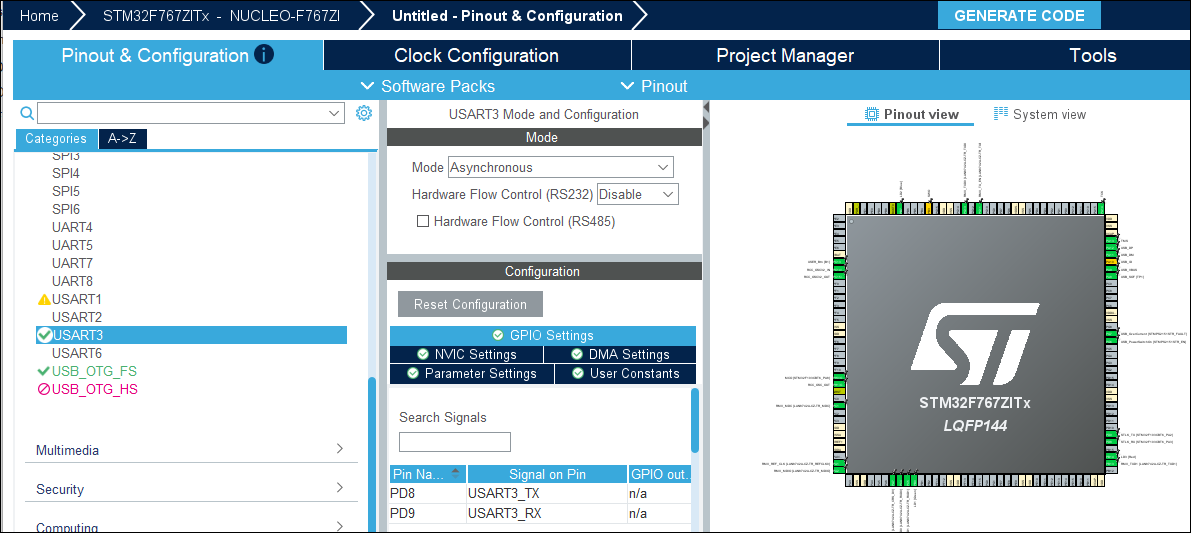Select USART2 in the peripheral list
The height and width of the screenshot is (533, 1191).
point(77,317)
